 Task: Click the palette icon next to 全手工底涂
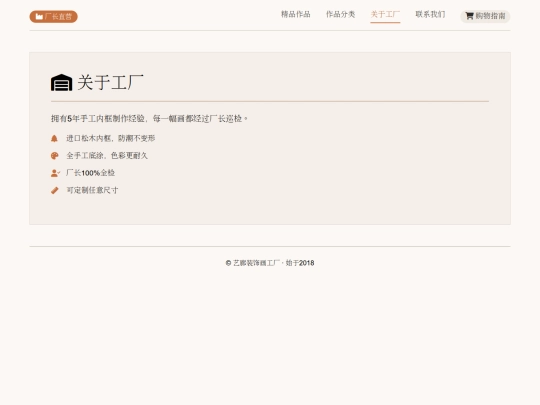[x=54, y=156]
